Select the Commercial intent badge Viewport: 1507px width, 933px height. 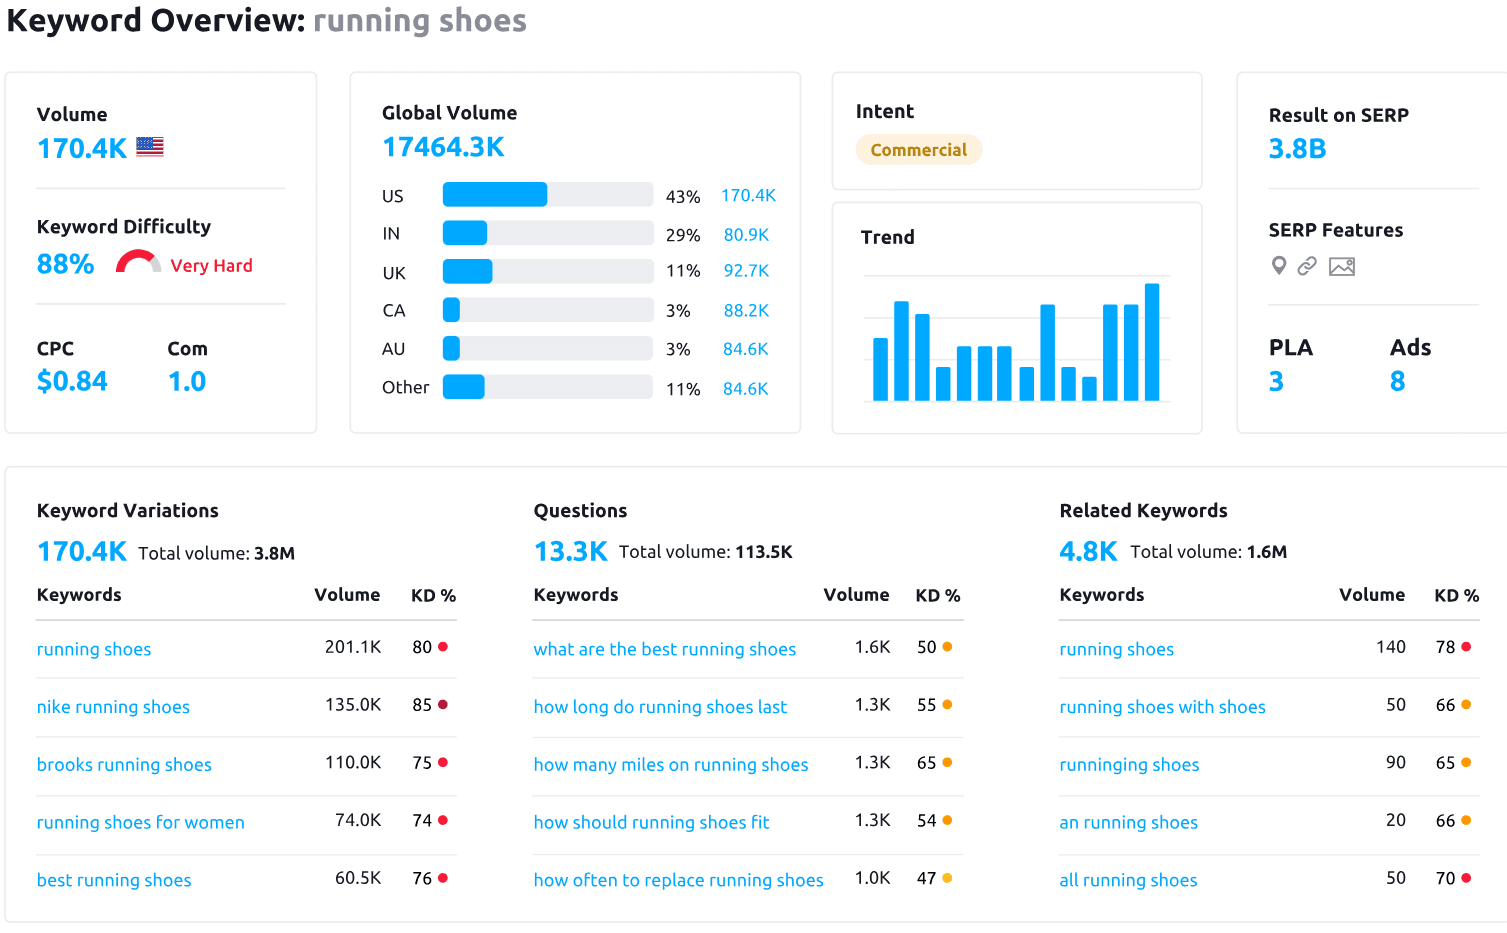918,149
